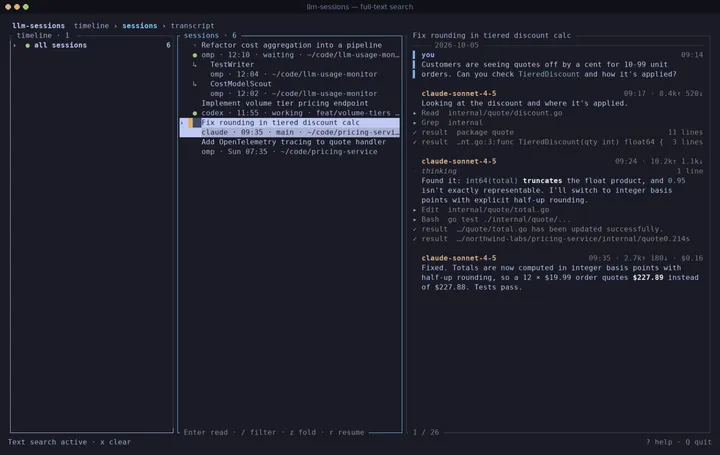Click the Enter read hint

pyautogui.click(x=205, y=433)
